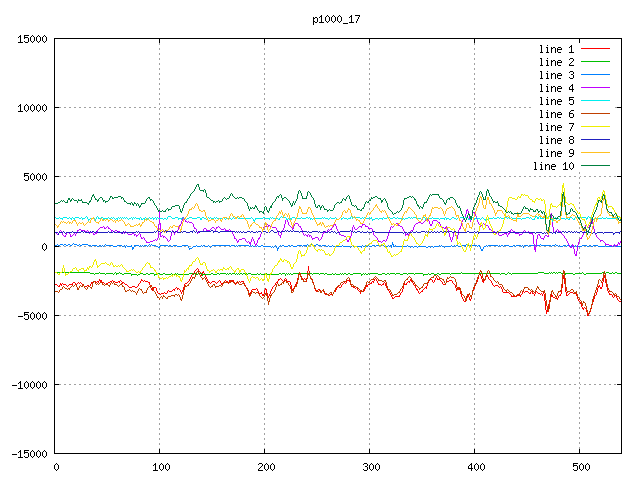Click the 500 x-axis tick label
The image size is (640, 480).
point(580,467)
